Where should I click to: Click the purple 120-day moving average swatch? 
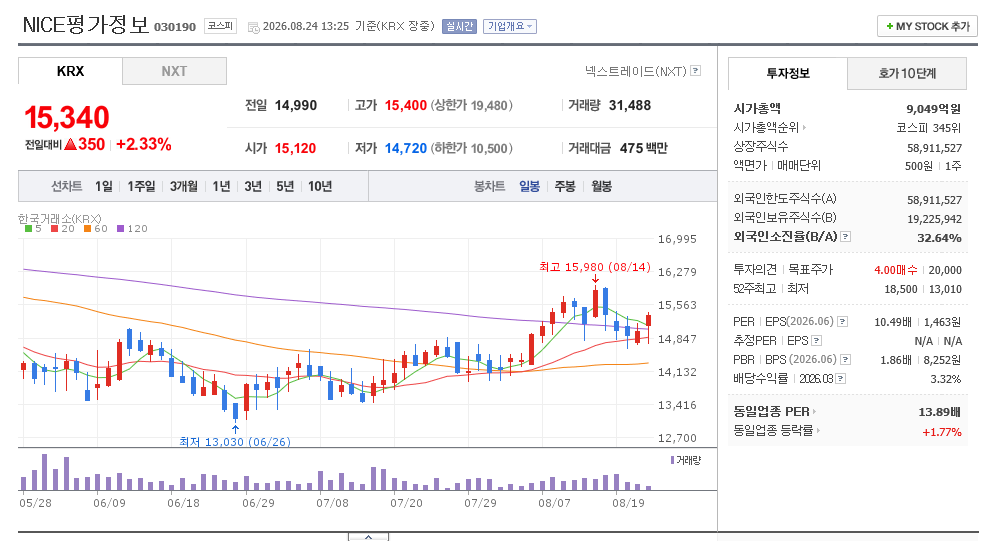(x=120, y=229)
